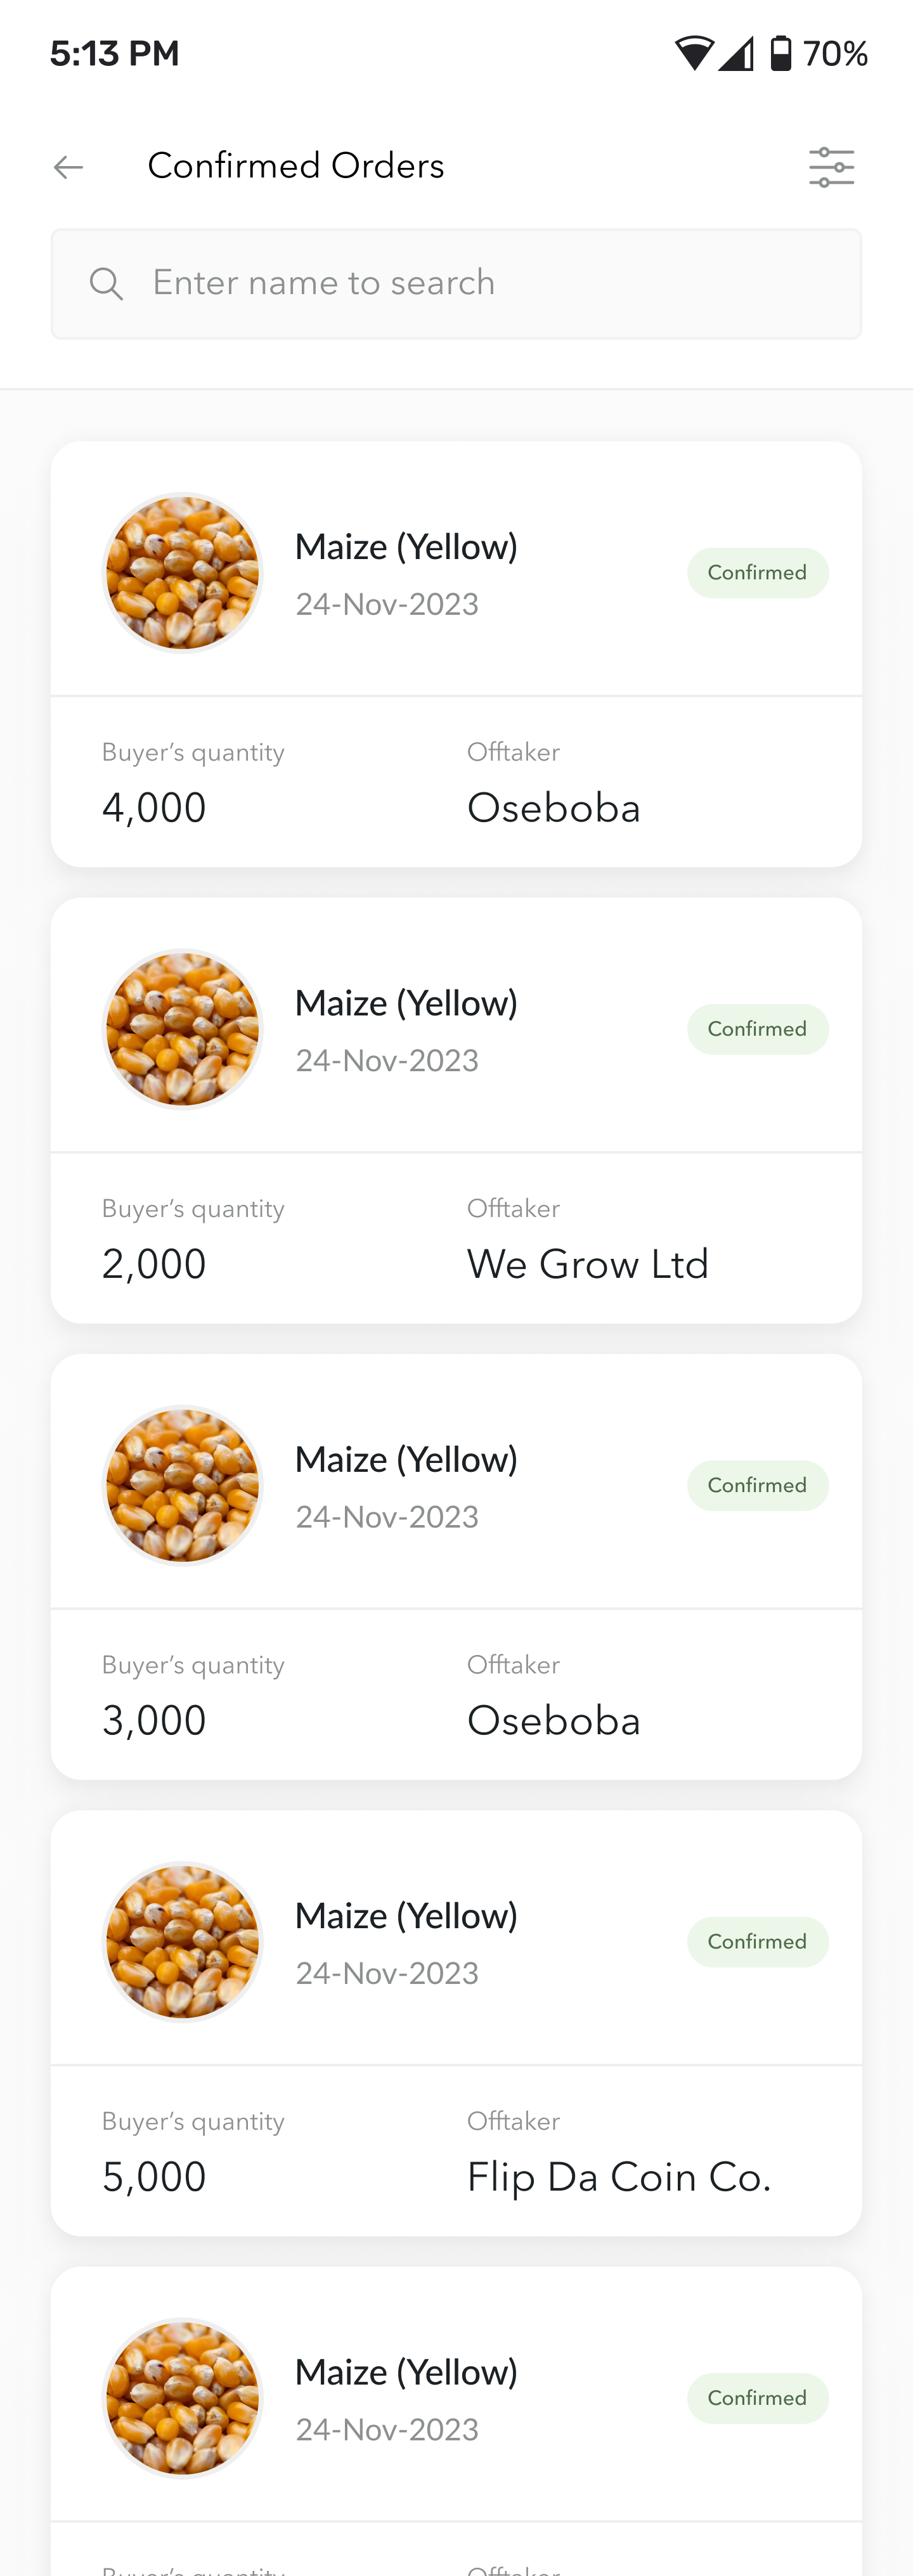Open maize thumbnail of 4,000 Oseboba order

coord(183,573)
